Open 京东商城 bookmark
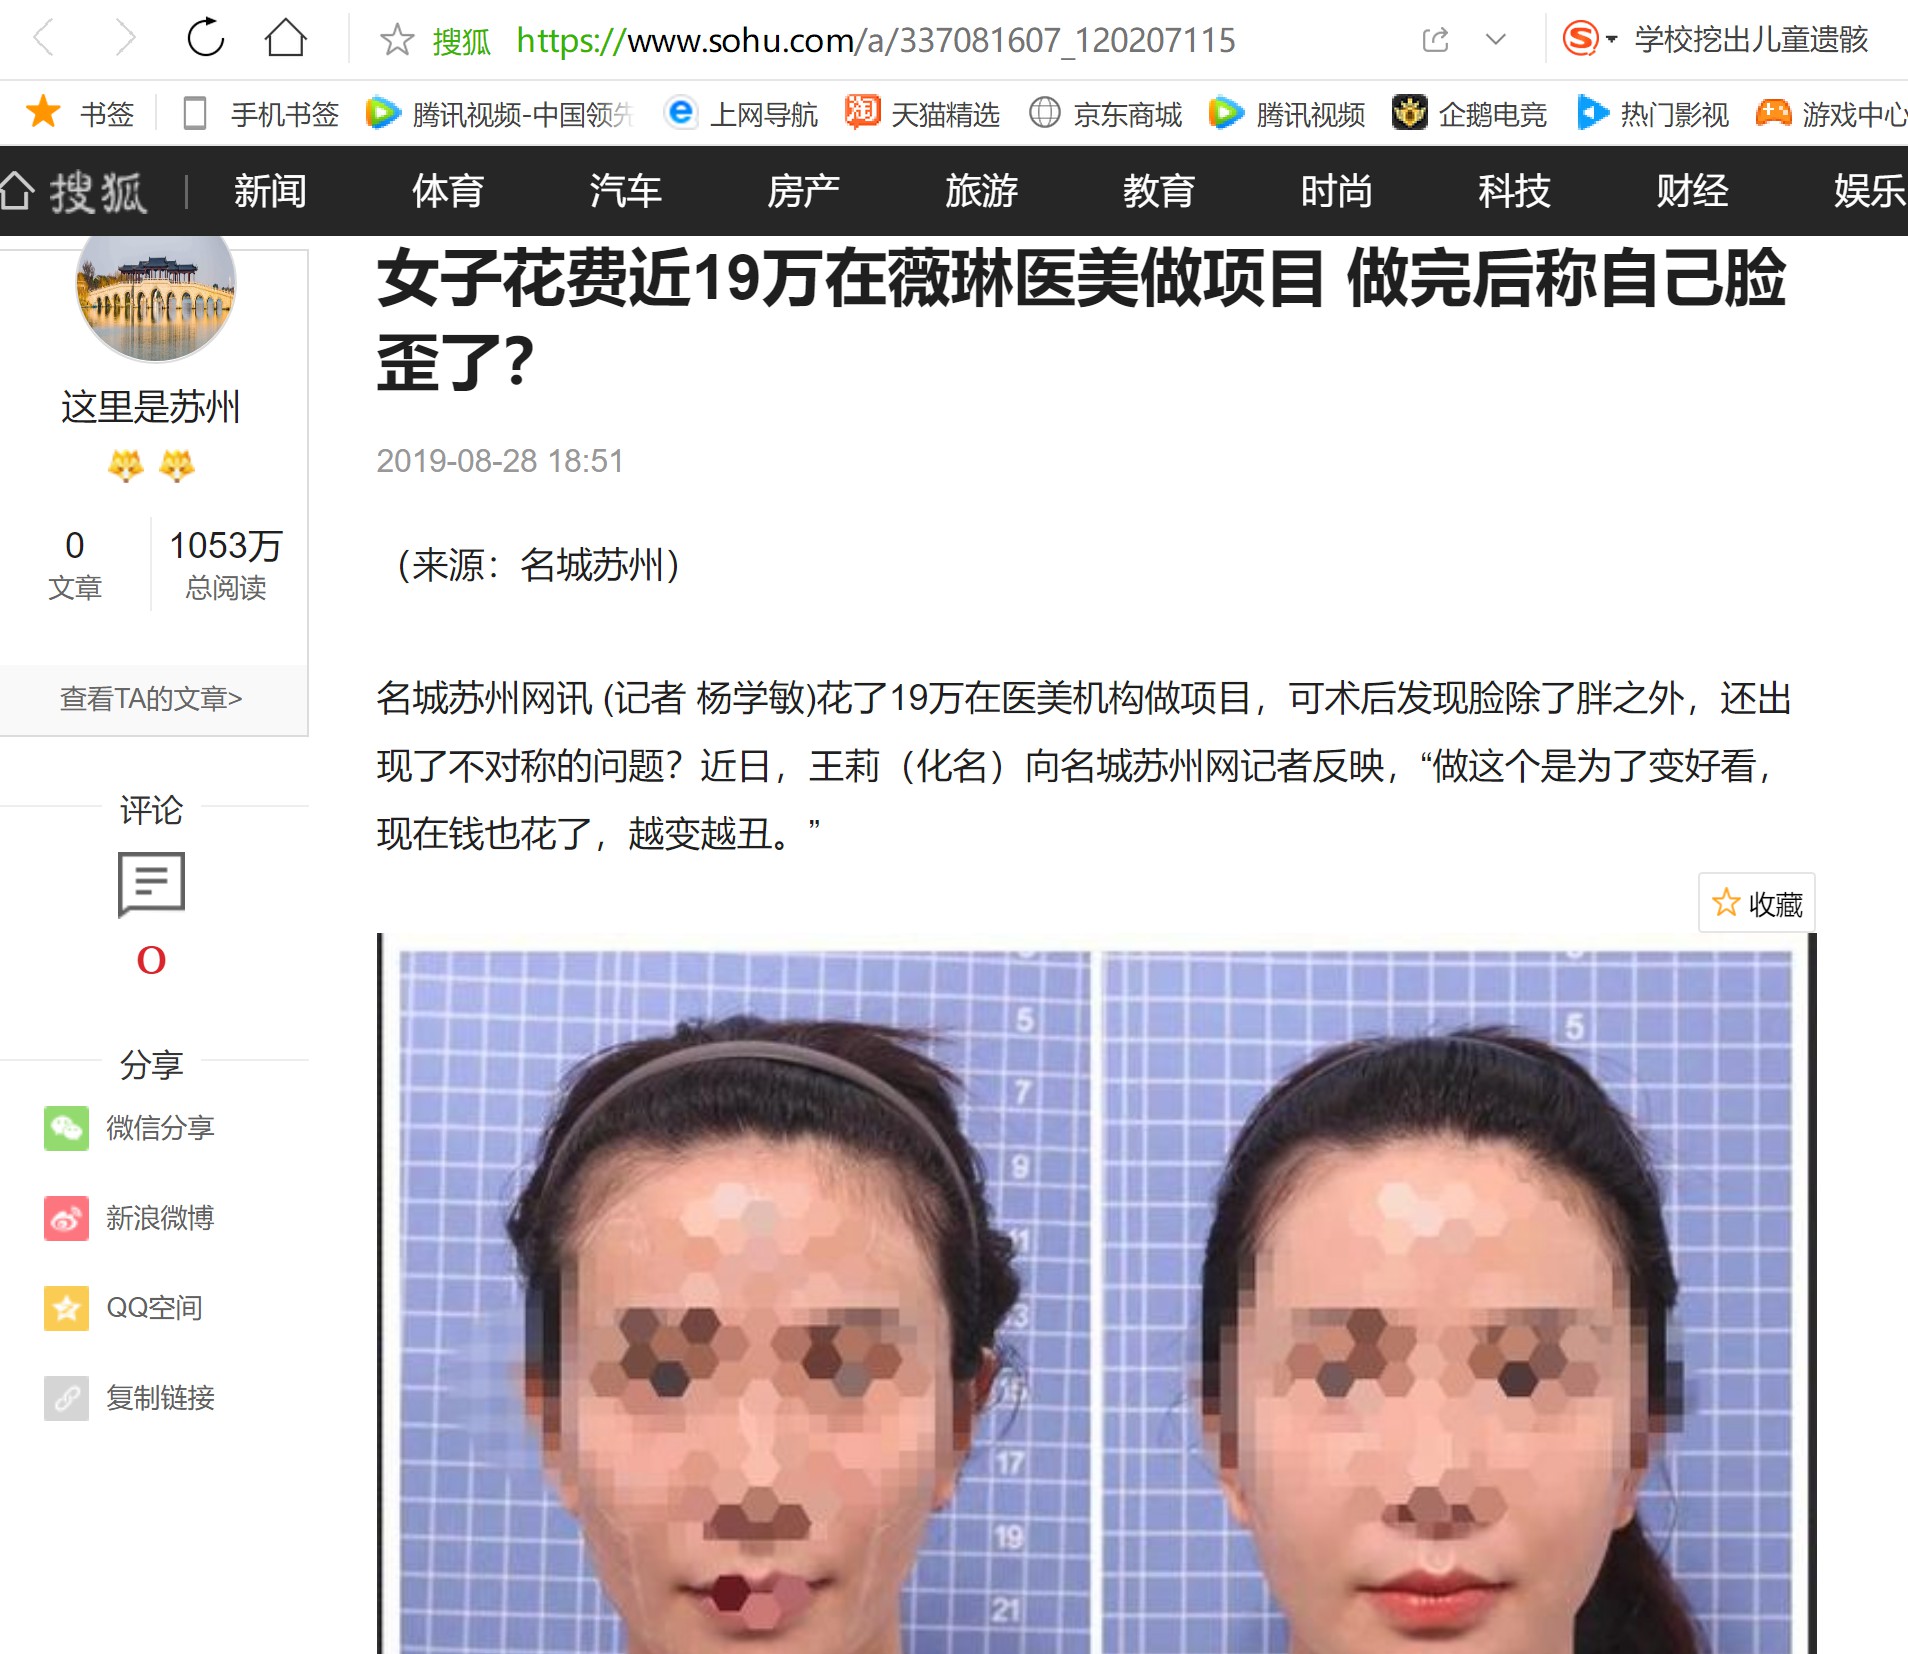This screenshot has width=1908, height=1654. coord(1105,114)
